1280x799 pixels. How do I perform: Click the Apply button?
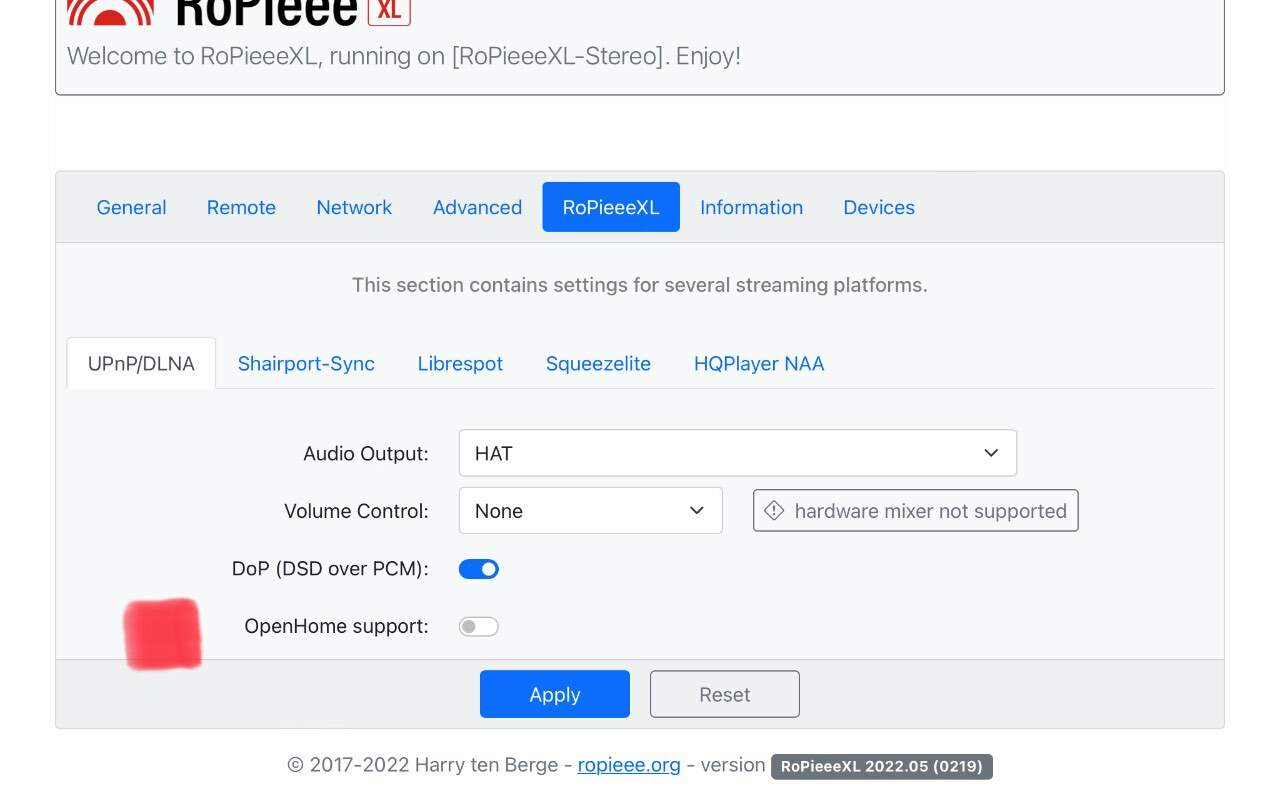point(555,694)
